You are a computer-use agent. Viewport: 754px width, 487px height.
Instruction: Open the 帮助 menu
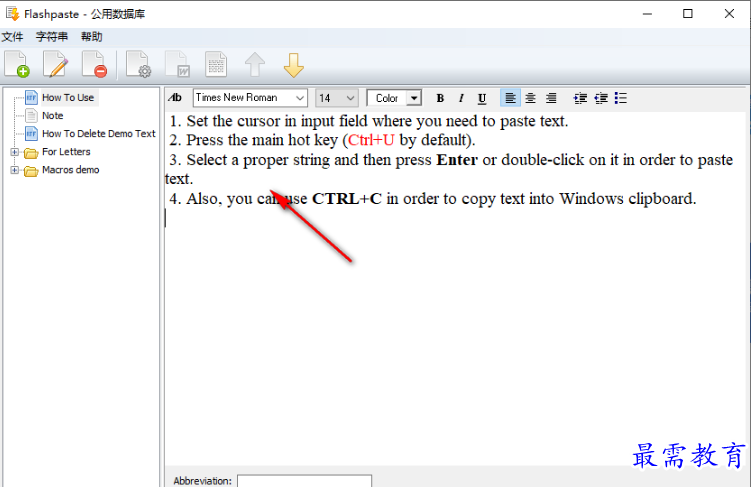[91, 37]
